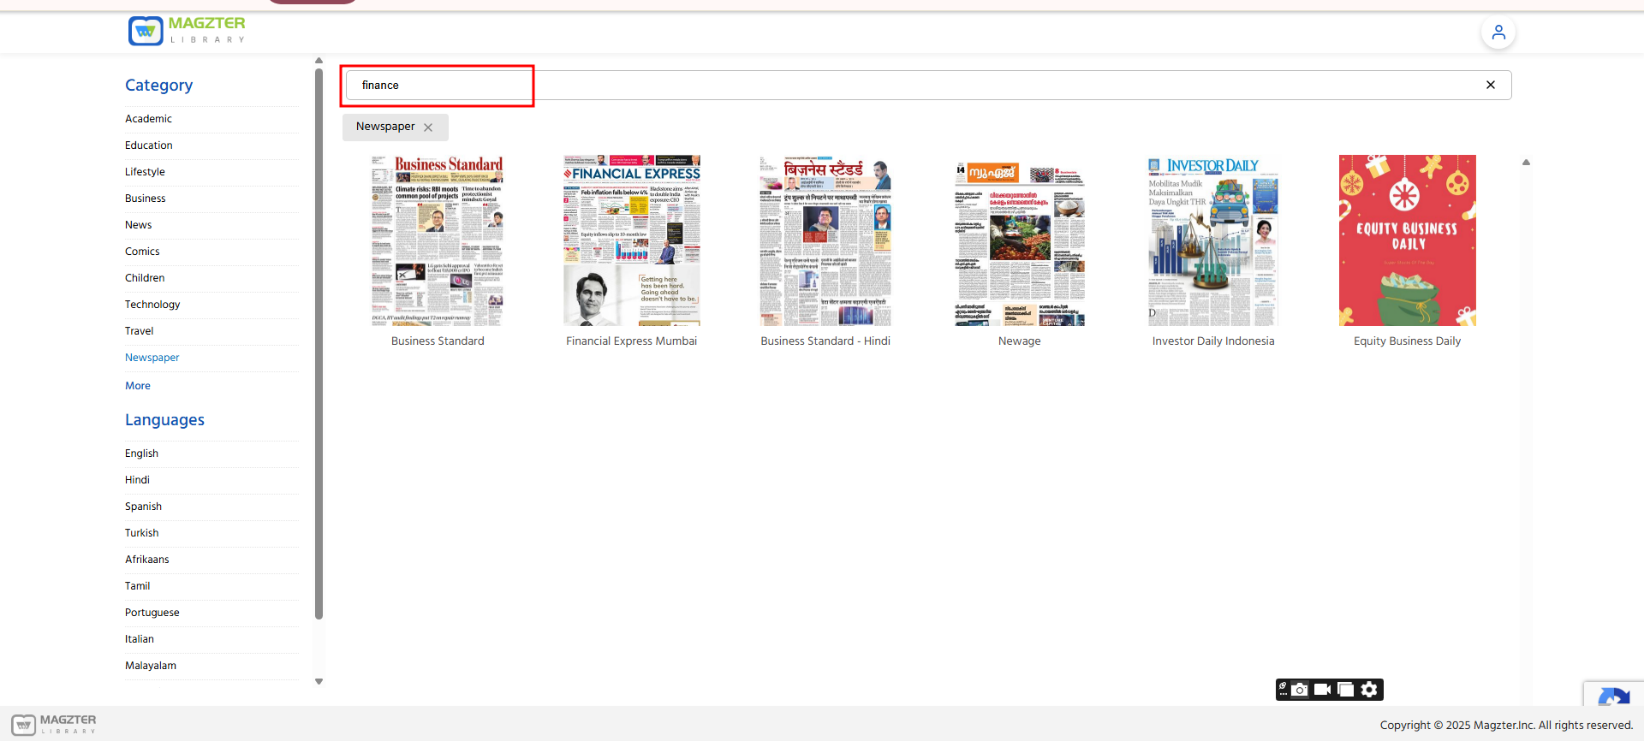
Task: Select the Technology category
Action: (152, 305)
